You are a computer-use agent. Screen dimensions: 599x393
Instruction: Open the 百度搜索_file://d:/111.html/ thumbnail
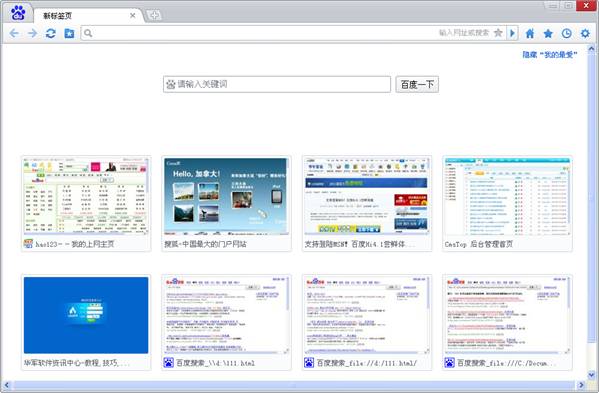(x=367, y=315)
